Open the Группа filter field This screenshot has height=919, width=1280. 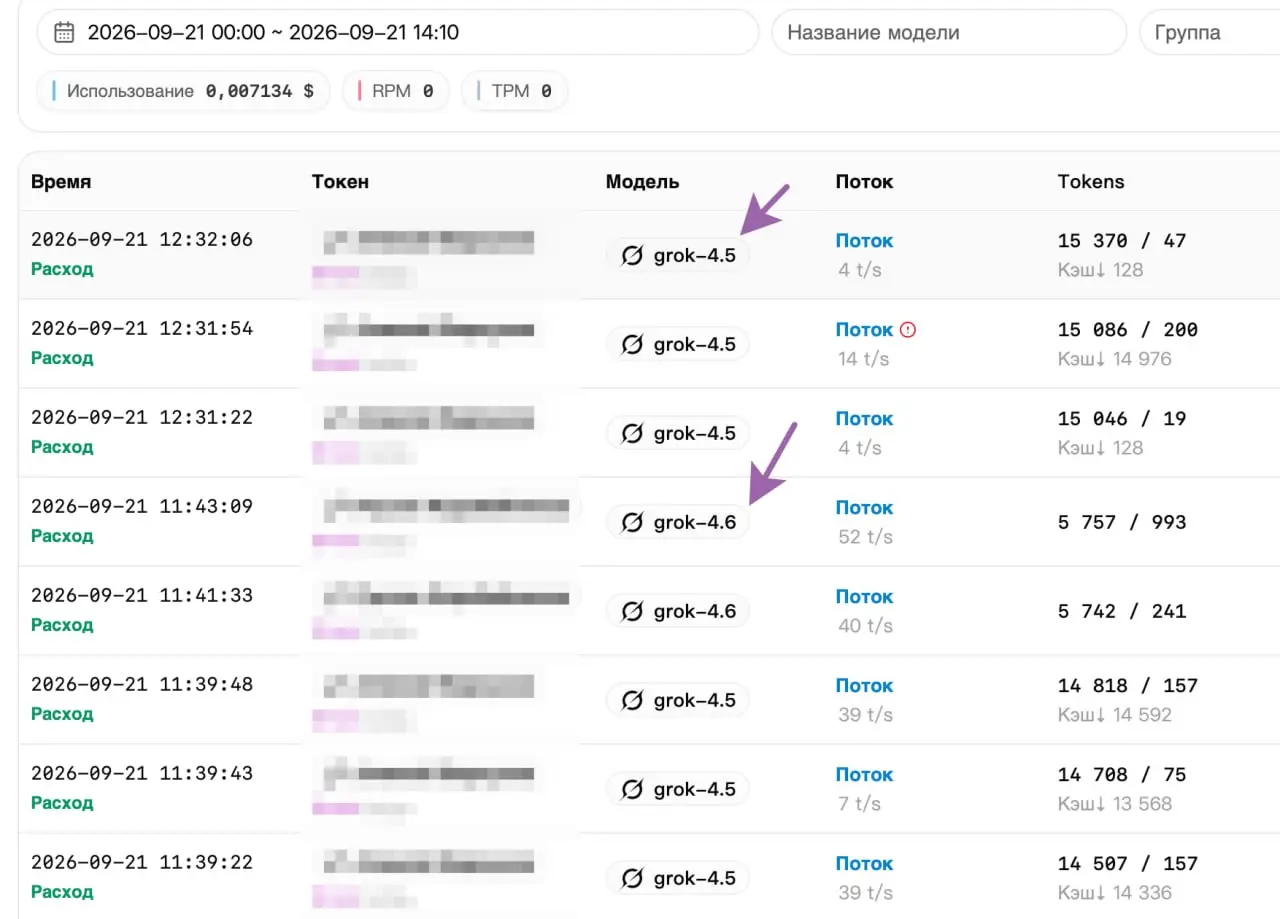coord(1209,33)
